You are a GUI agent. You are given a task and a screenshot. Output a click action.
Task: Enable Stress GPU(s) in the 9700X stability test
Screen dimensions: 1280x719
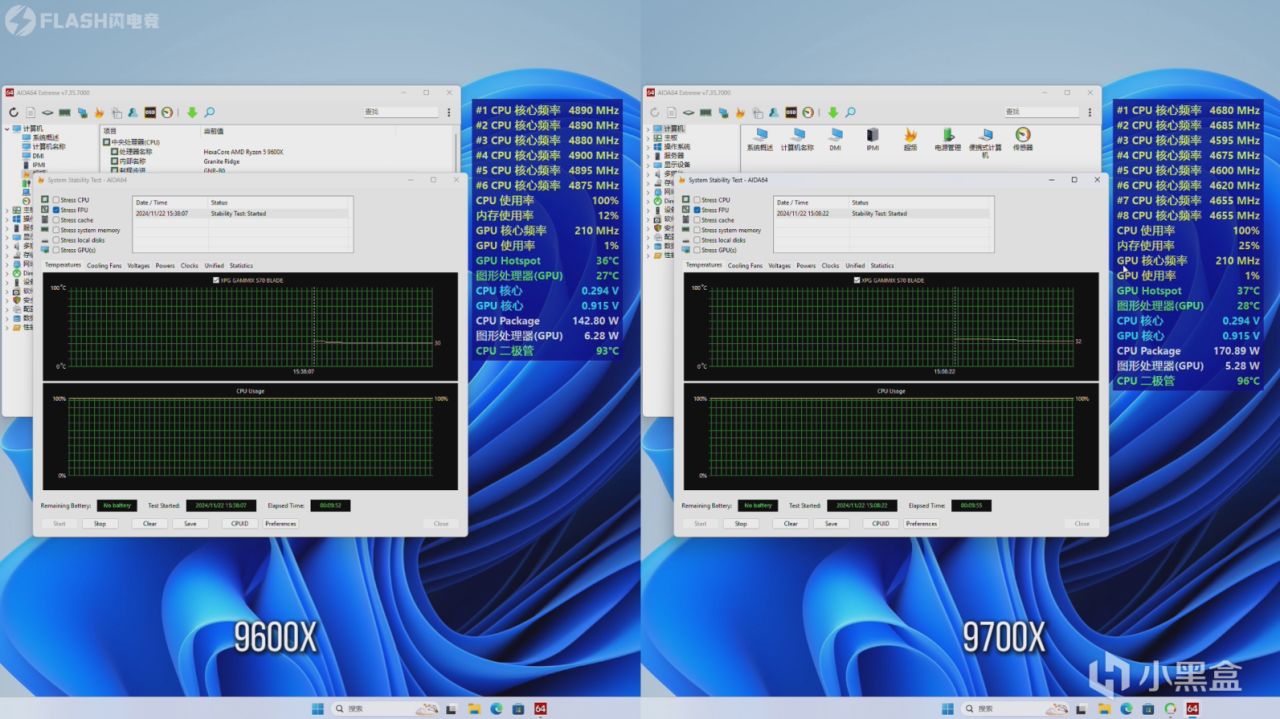click(698, 250)
